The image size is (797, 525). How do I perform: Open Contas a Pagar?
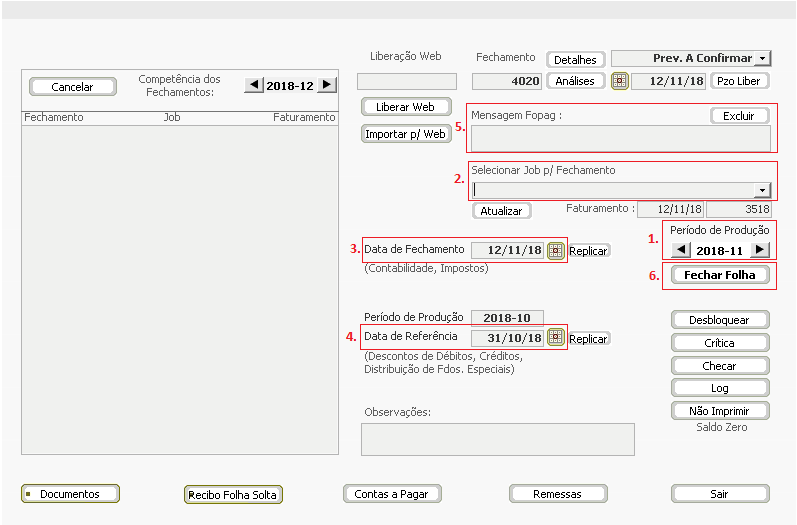[392, 494]
